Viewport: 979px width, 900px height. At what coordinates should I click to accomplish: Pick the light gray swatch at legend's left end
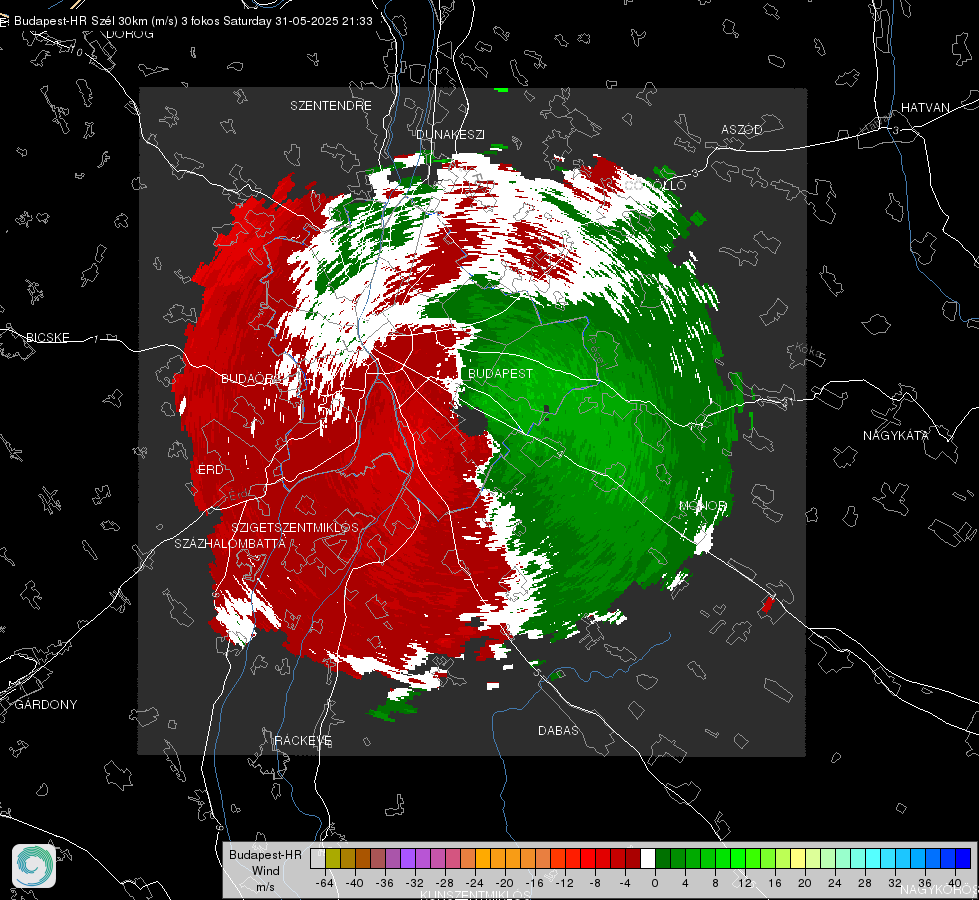point(318,858)
